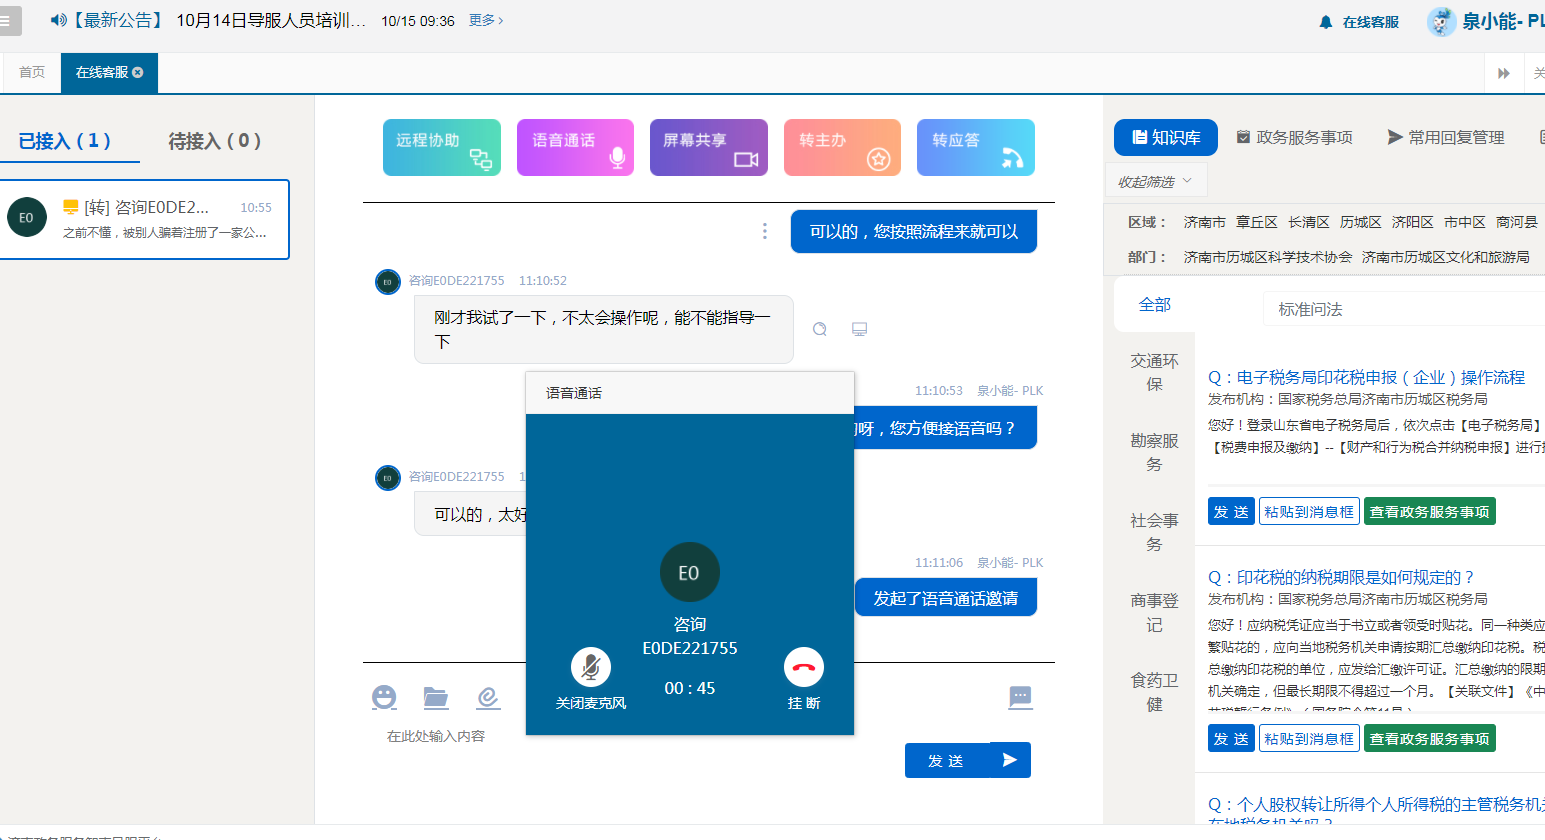Open the hamburger menu icon

pyautogui.click(x=5, y=20)
